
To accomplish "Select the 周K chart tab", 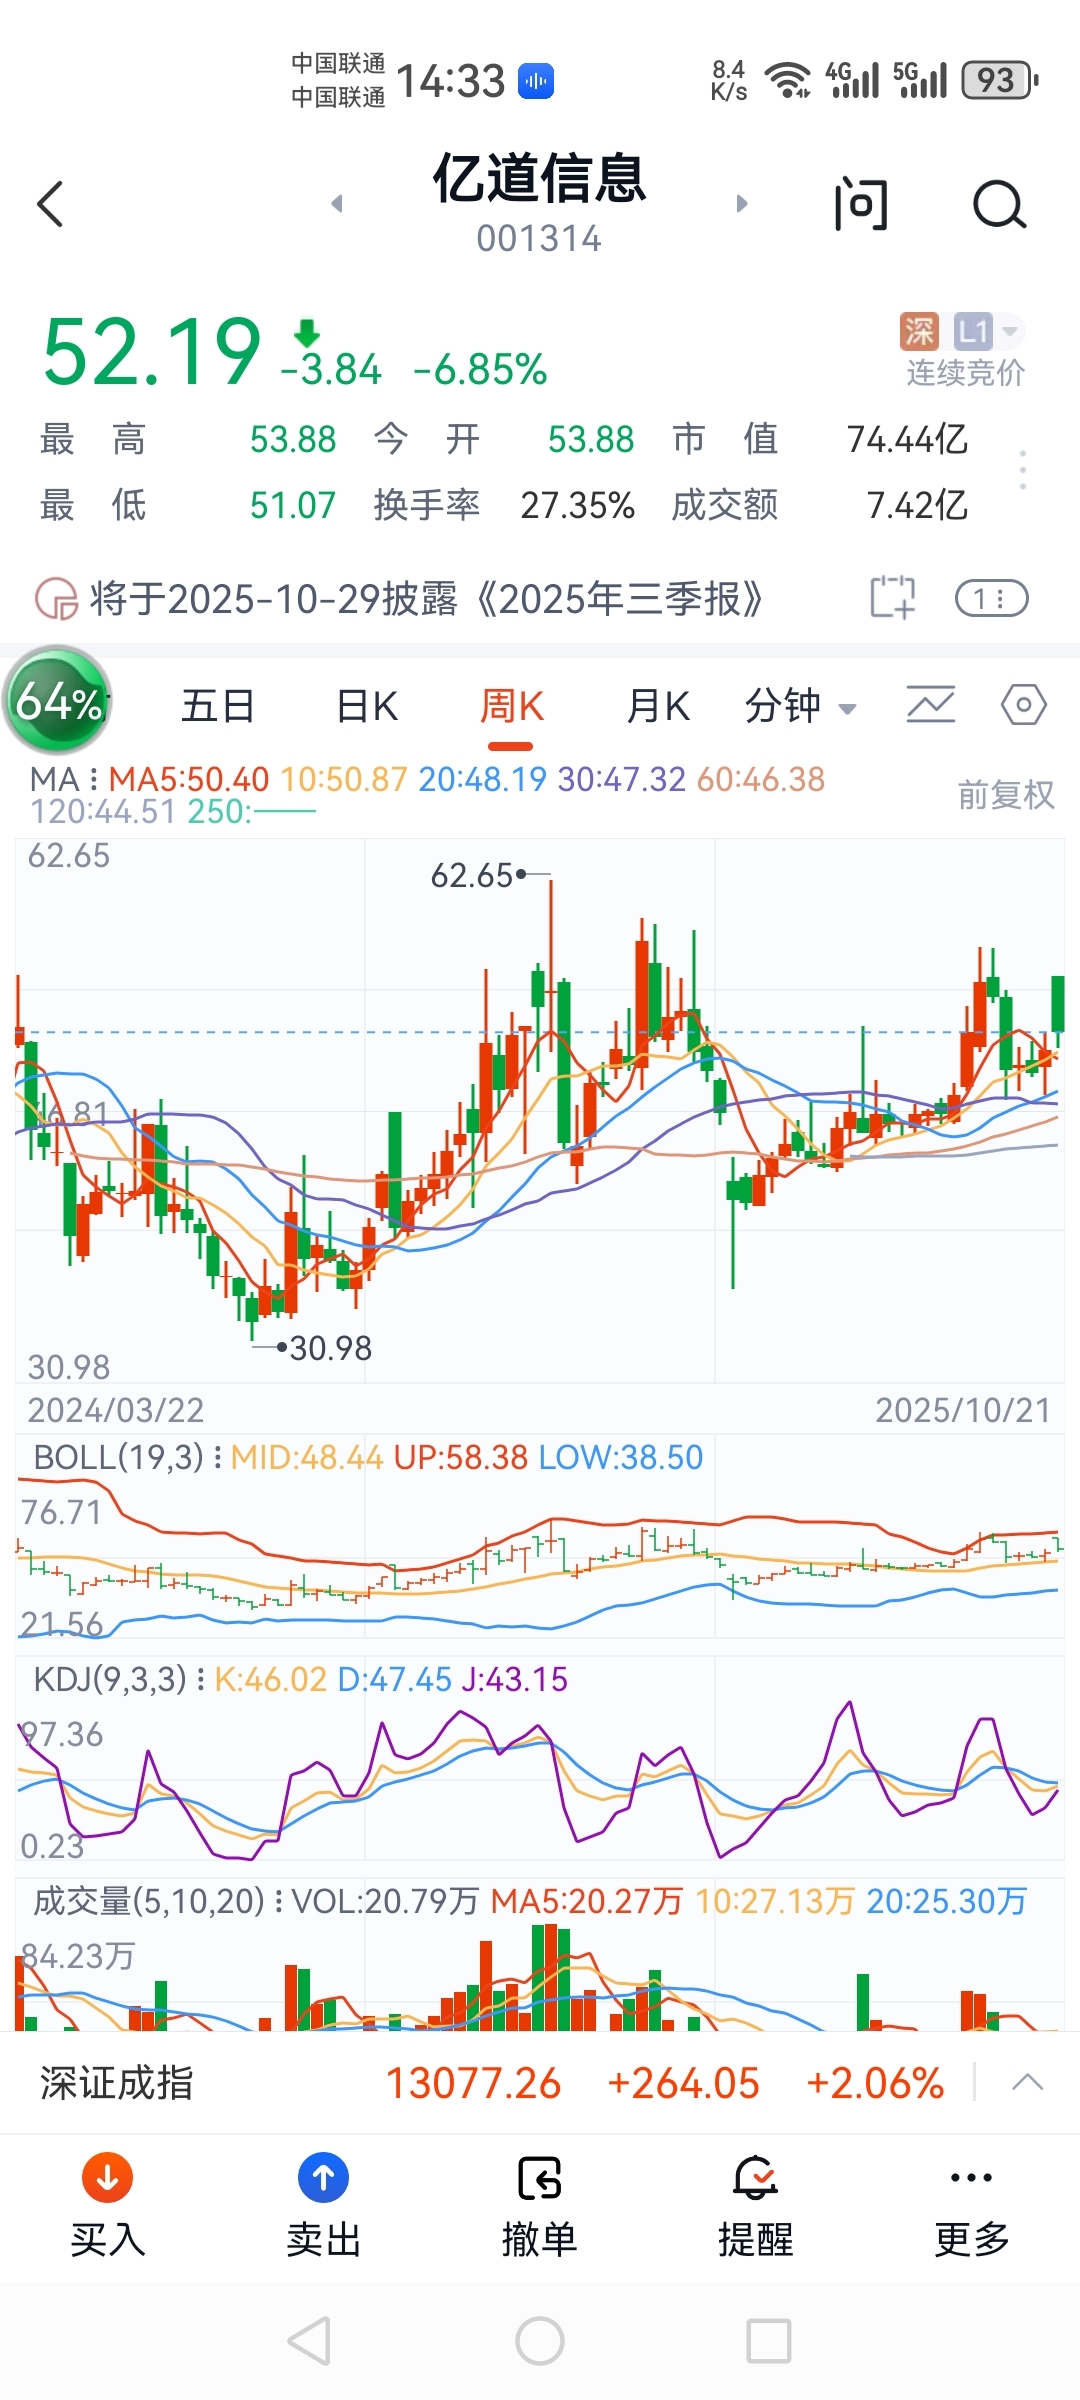I will (x=511, y=706).
